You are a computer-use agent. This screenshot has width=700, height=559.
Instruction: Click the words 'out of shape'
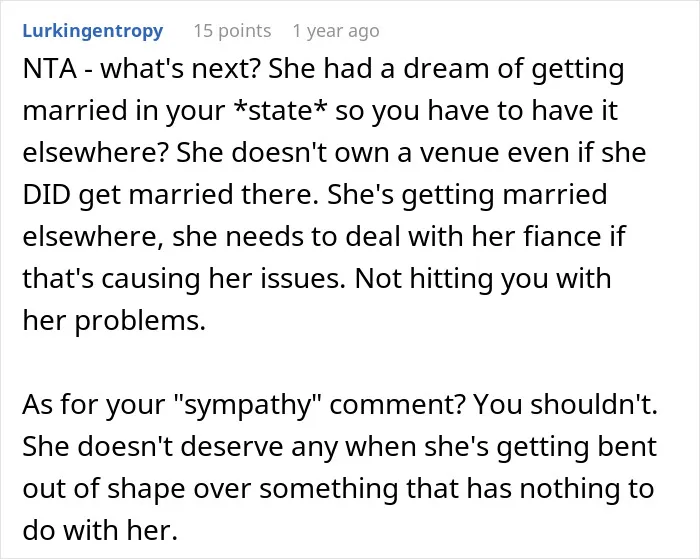pos(104,489)
